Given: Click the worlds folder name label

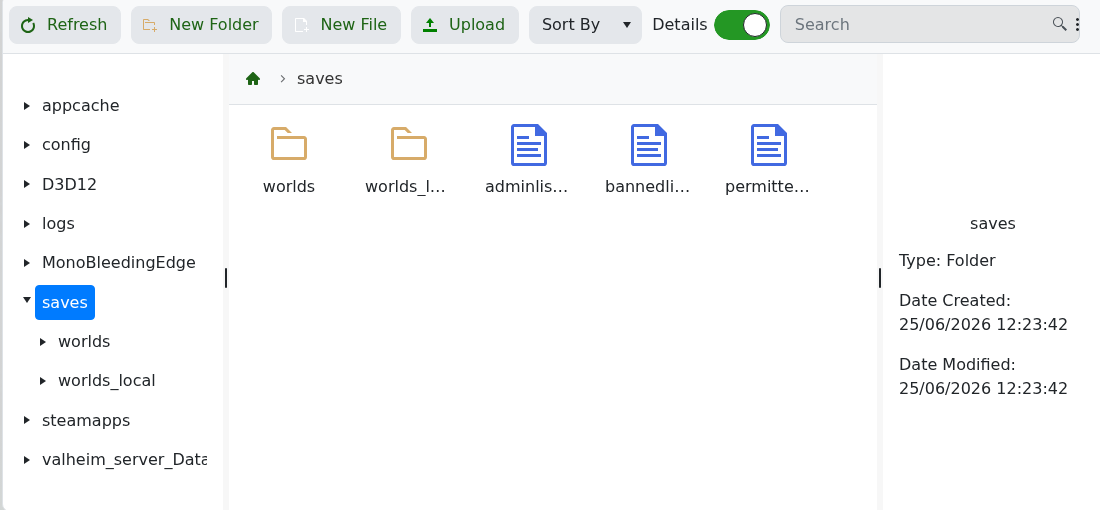Looking at the screenshot, I should [289, 187].
